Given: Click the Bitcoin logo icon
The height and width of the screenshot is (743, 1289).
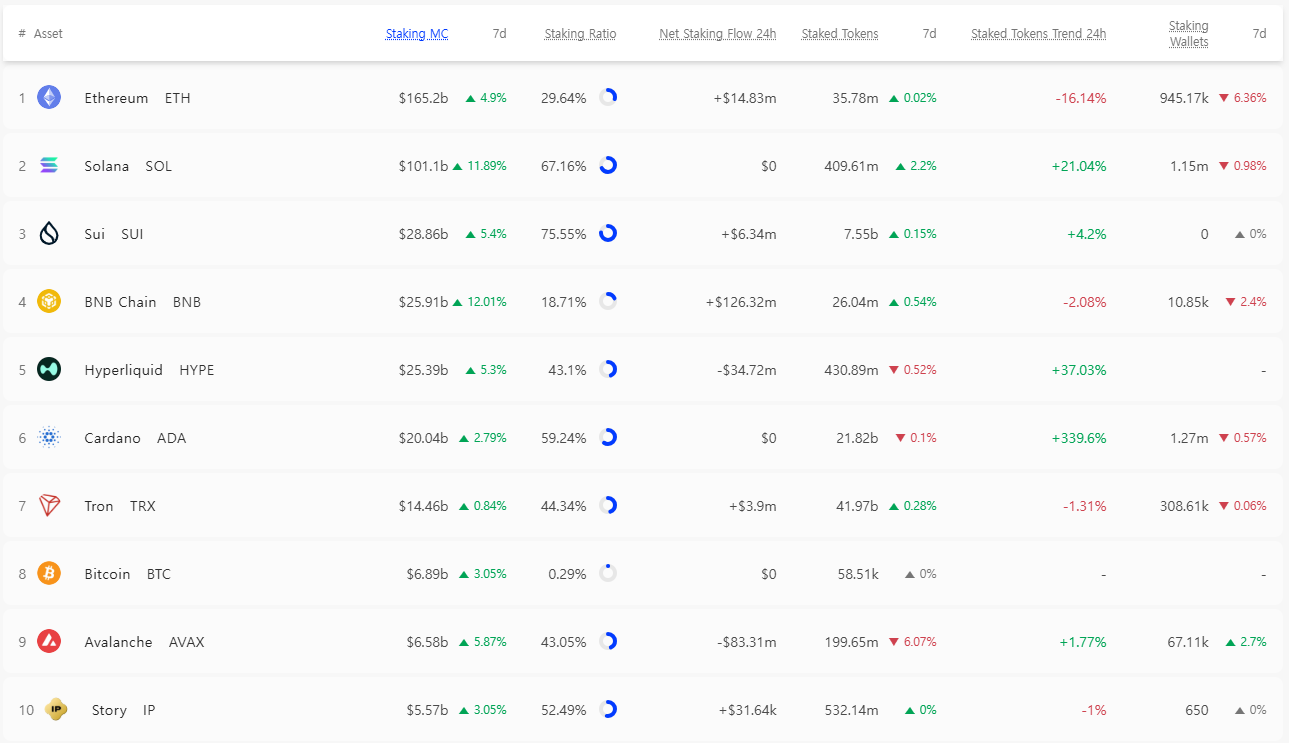Looking at the screenshot, I should click(49, 573).
